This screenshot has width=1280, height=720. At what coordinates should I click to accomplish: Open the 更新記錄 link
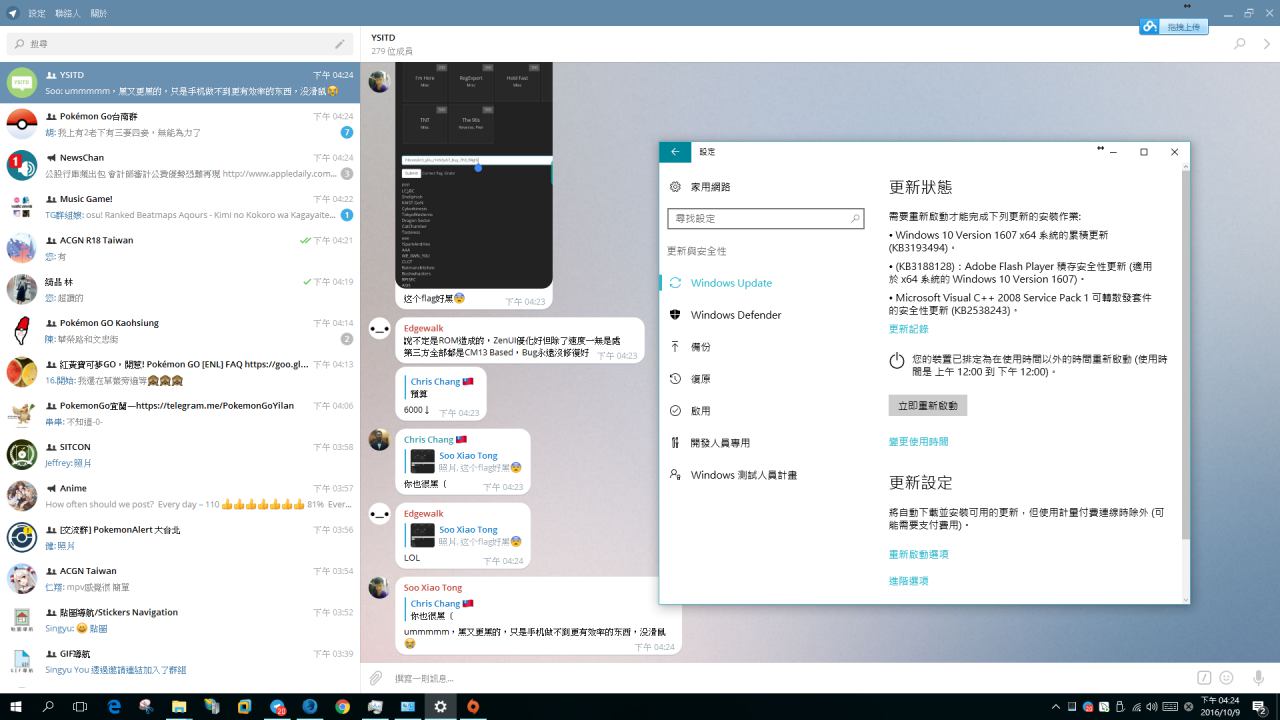[908, 329]
